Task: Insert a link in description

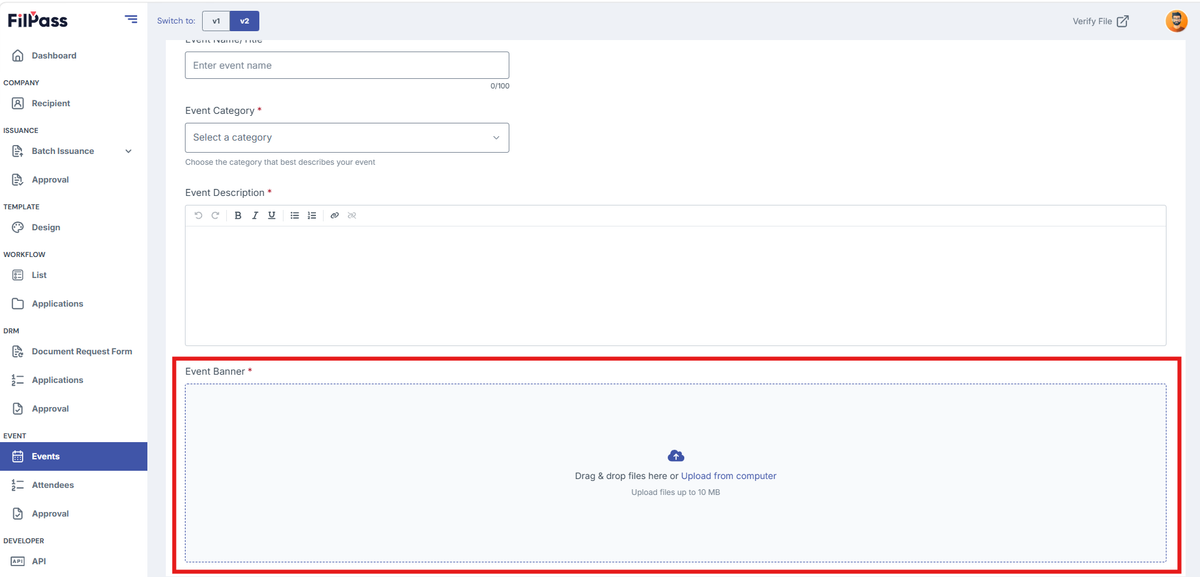Action: click(335, 215)
